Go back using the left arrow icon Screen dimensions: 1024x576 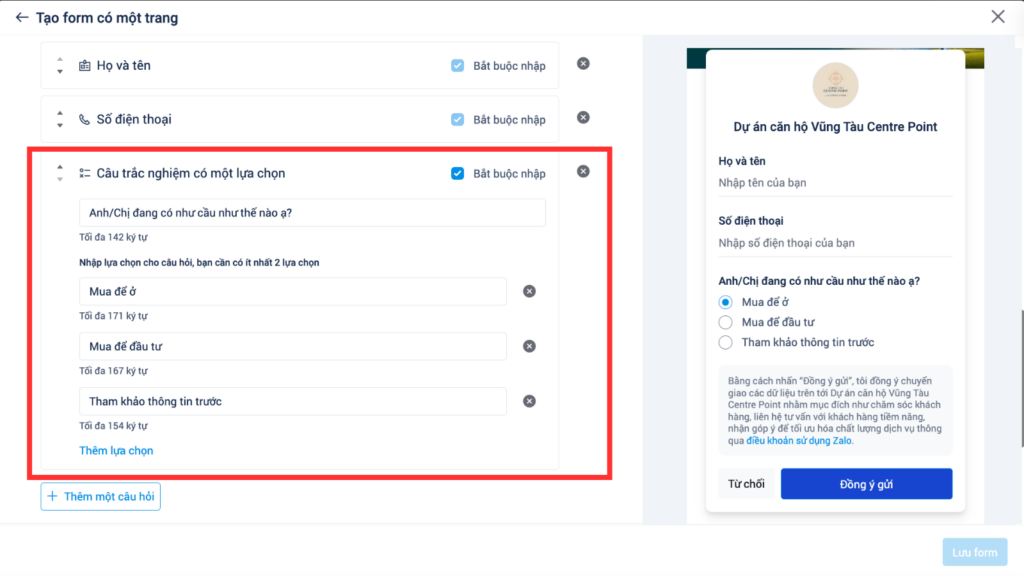(22, 18)
